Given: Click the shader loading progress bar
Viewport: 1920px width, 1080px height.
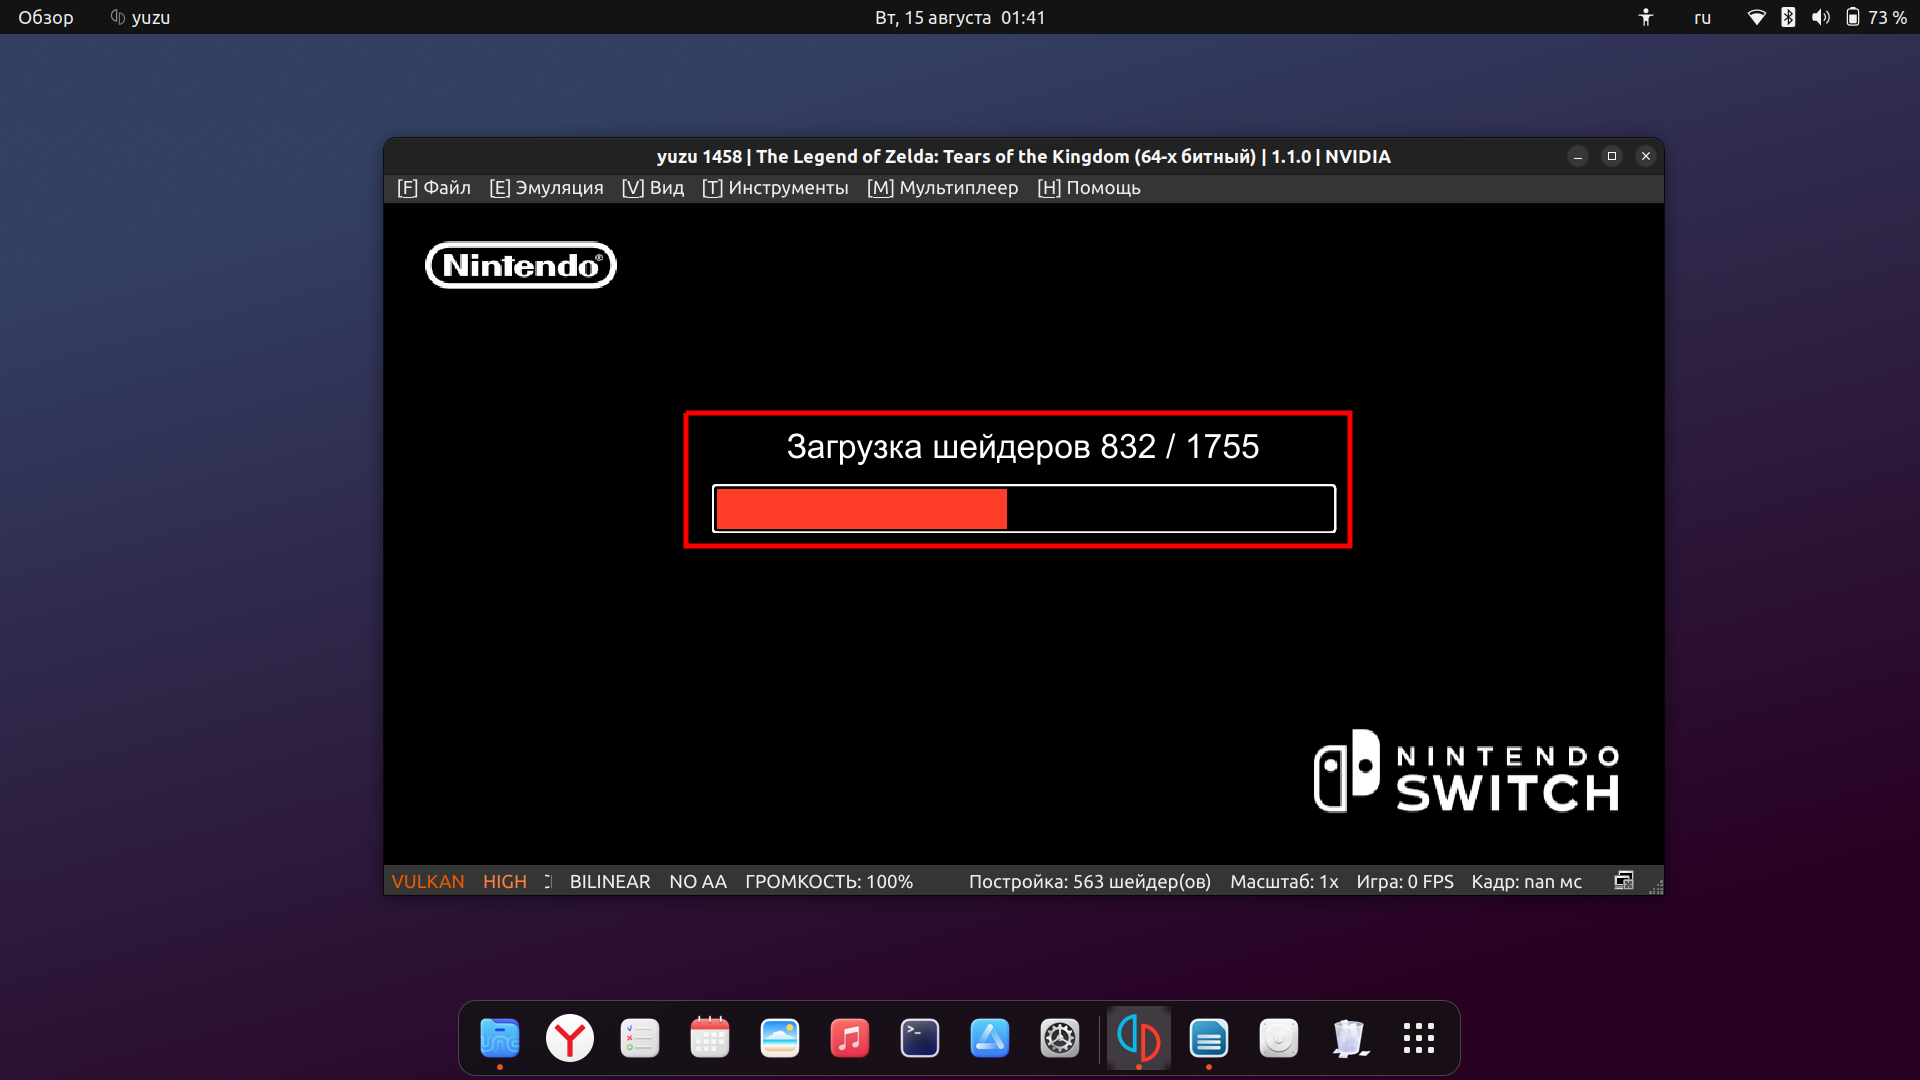Looking at the screenshot, I should click(1024, 509).
